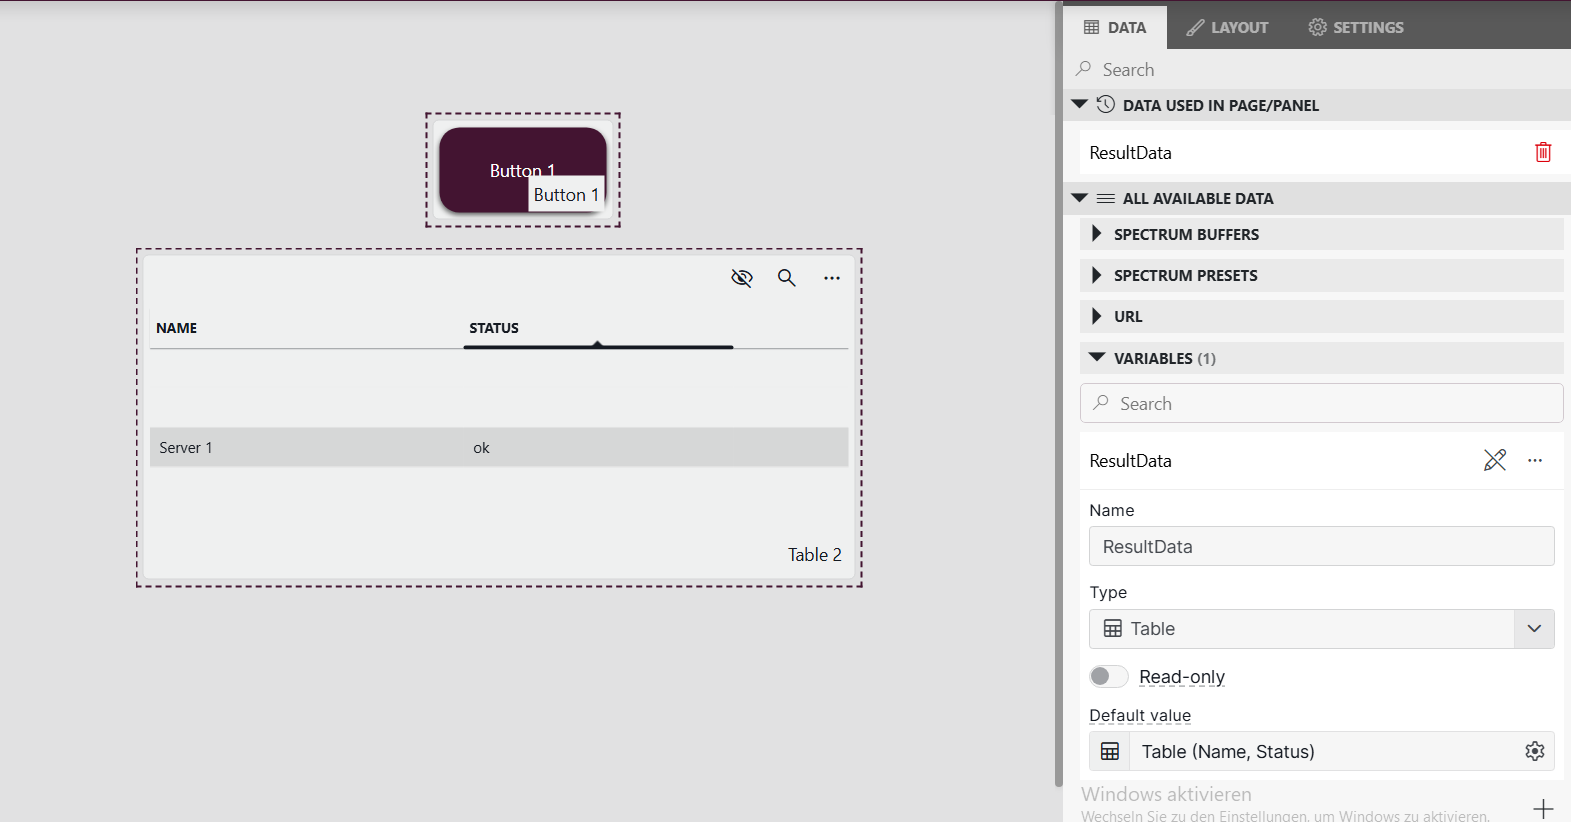Open the table's three-dot options menu
1571x822 pixels.
point(832,278)
